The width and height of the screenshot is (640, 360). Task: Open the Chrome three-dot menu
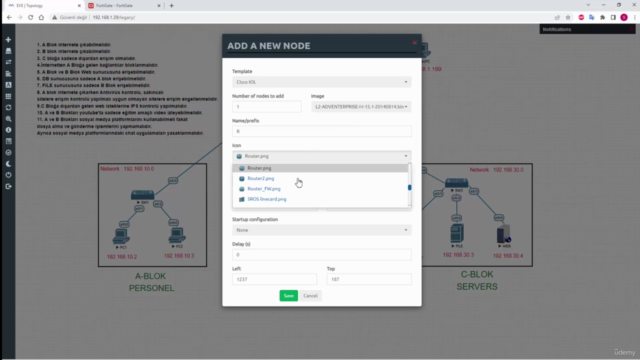coord(635,18)
